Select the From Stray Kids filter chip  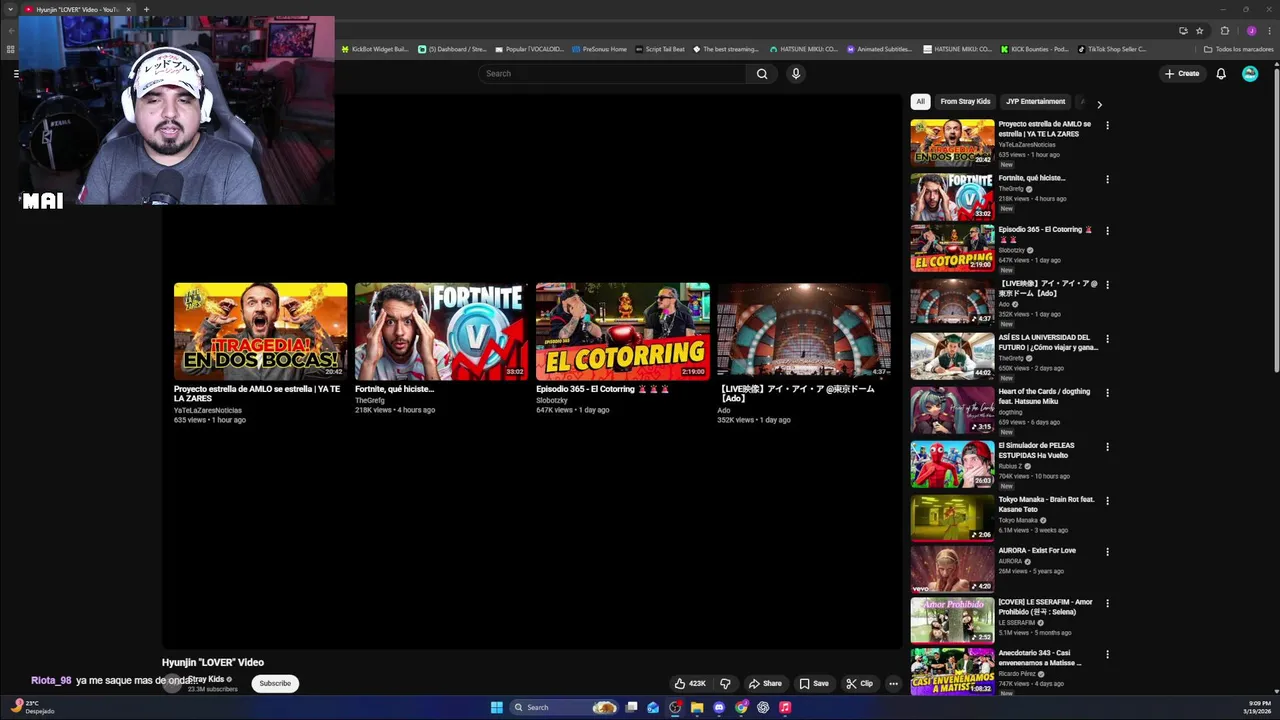click(965, 101)
